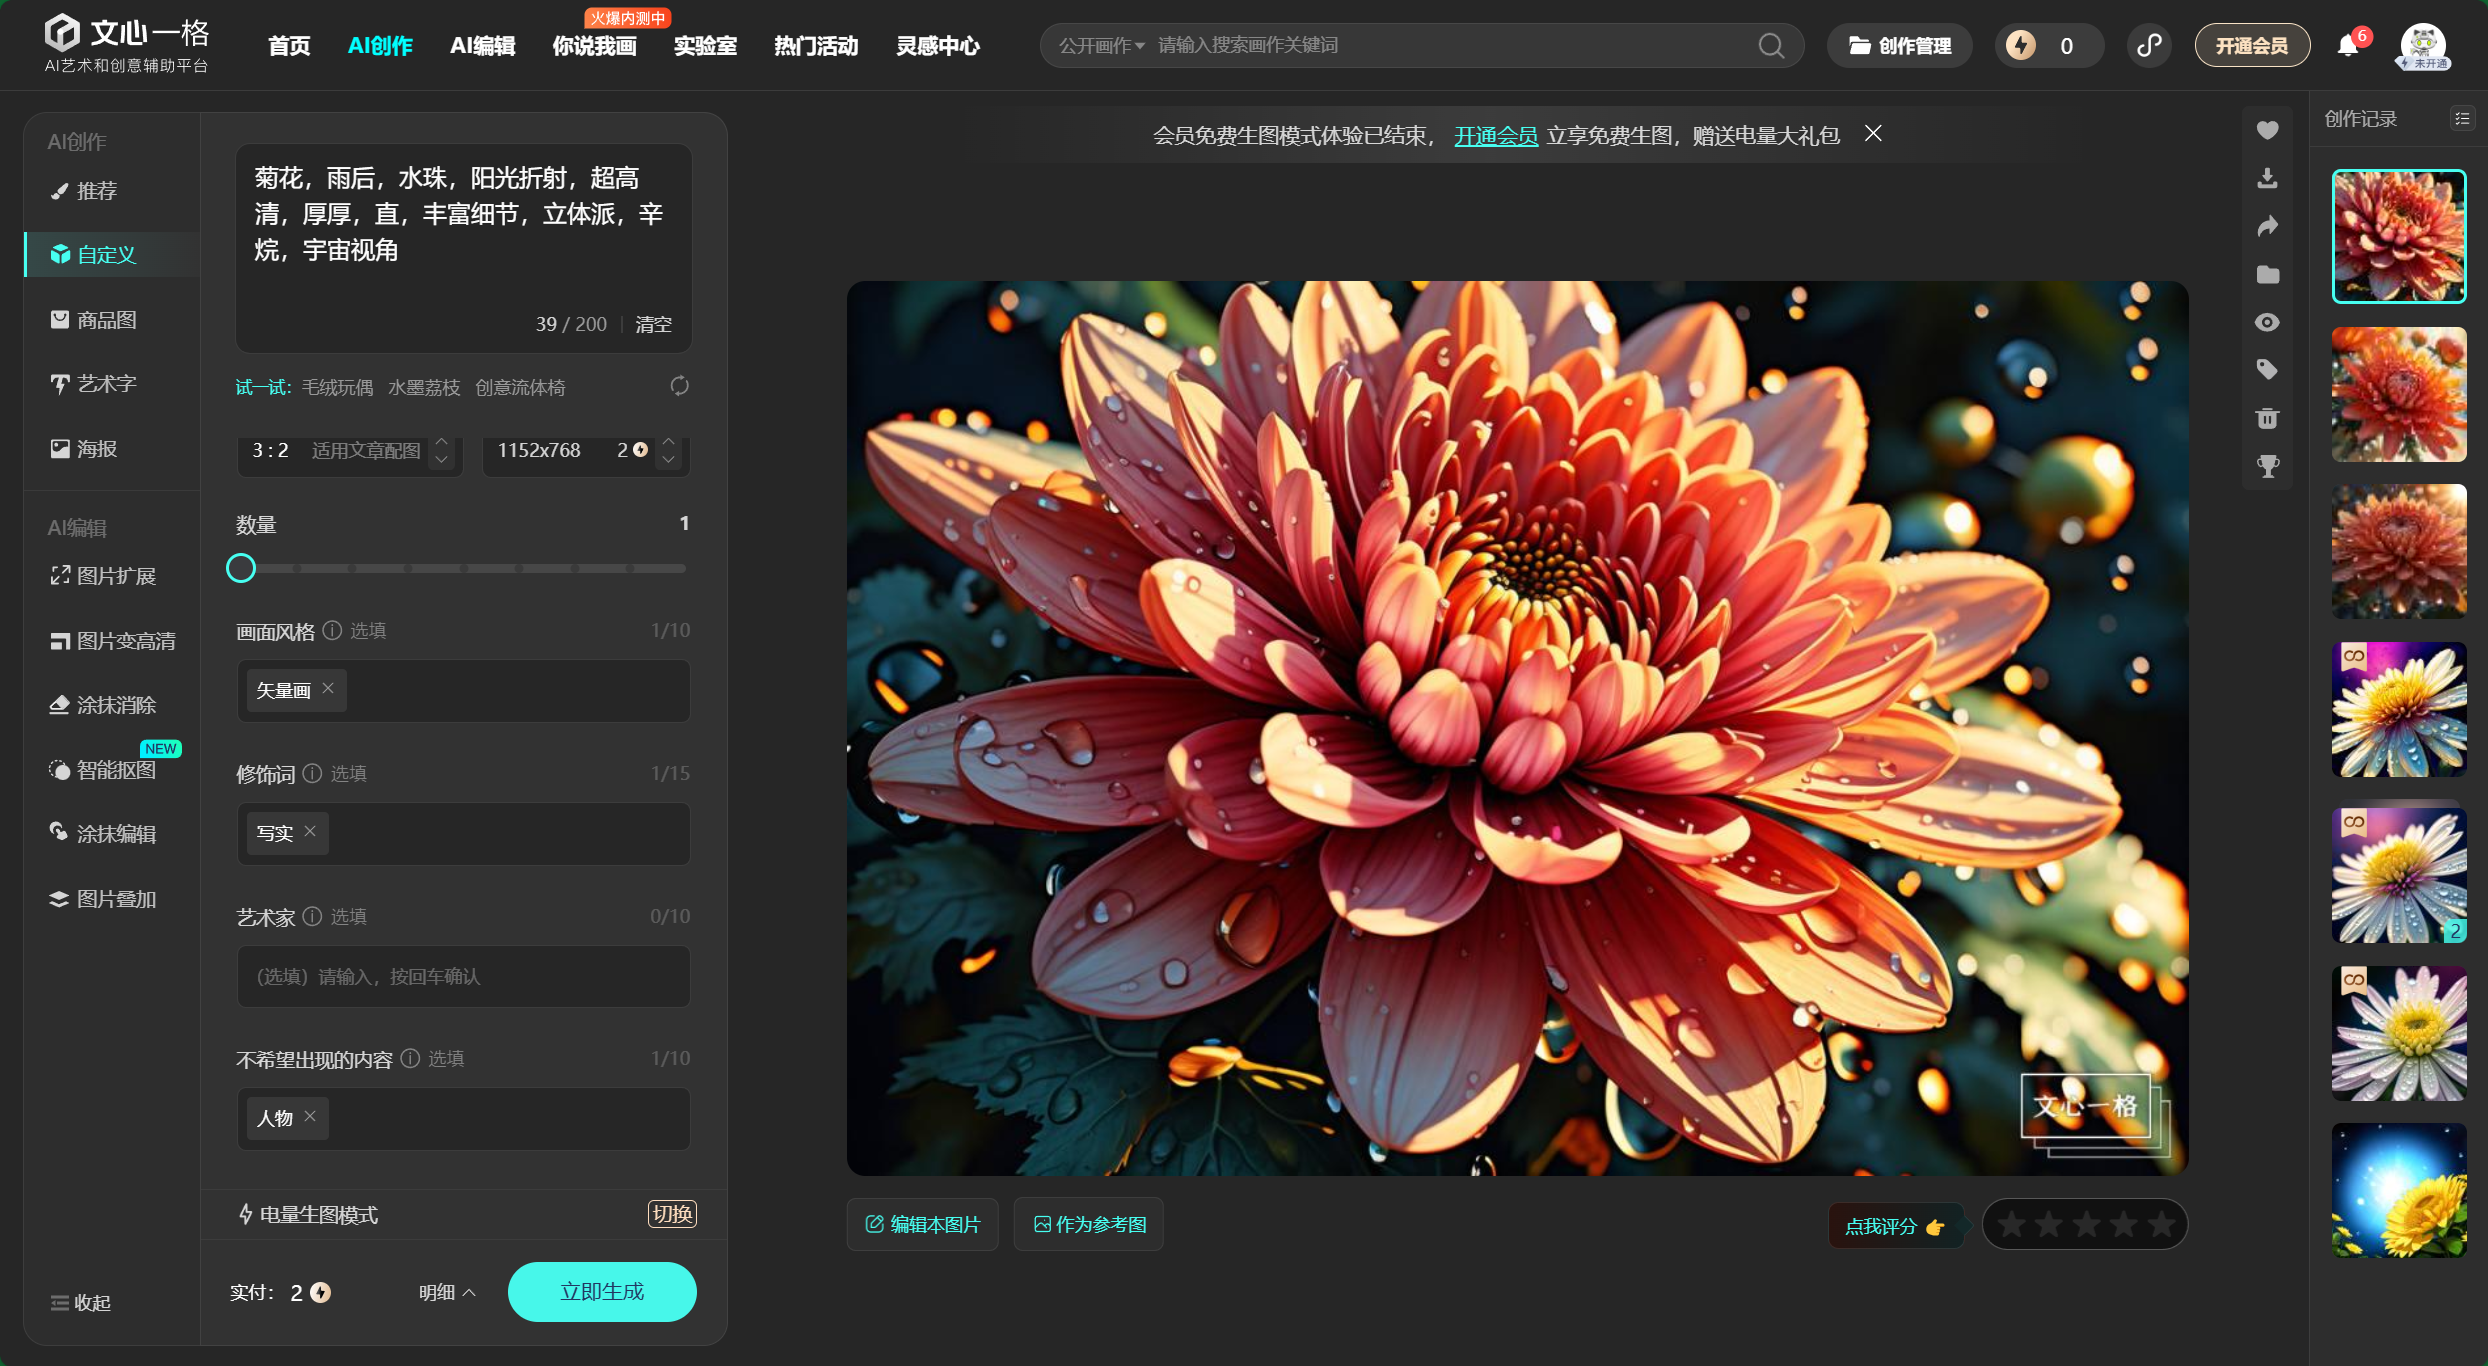Open the notification bell
This screenshot has width=2488, height=1366.
2347,46
